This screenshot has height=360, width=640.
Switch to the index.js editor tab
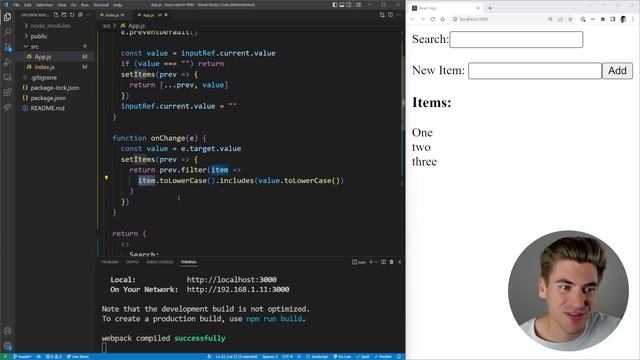[x=112, y=15]
